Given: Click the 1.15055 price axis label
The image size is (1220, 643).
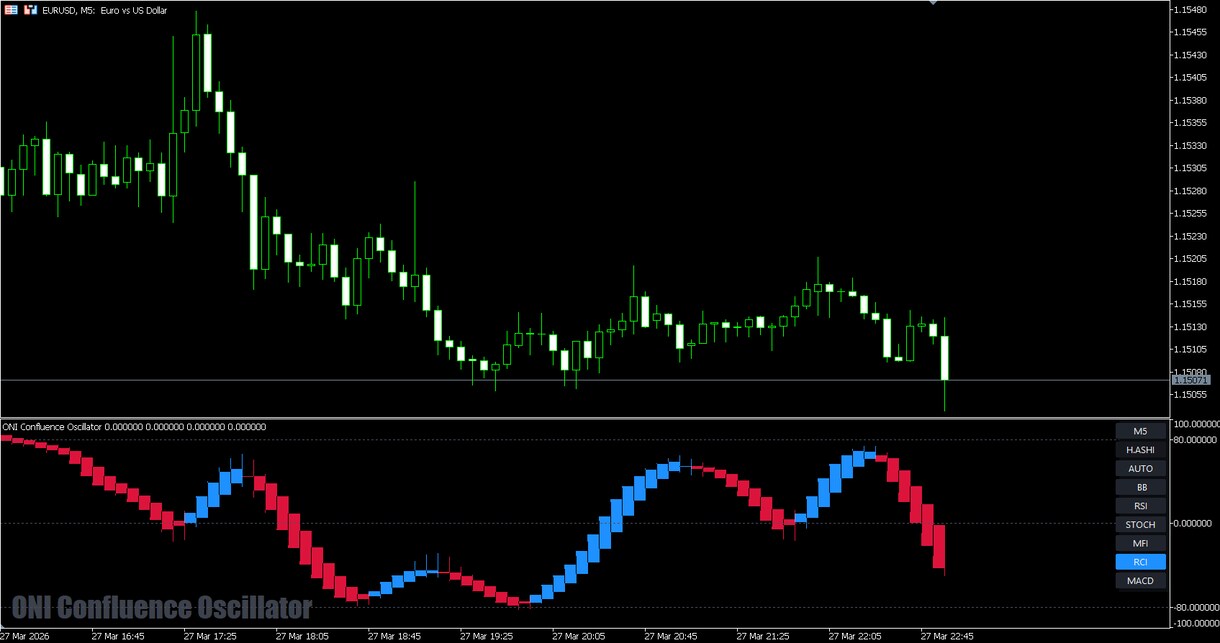Looking at the screenshot, I should (x=1191, y=395).
